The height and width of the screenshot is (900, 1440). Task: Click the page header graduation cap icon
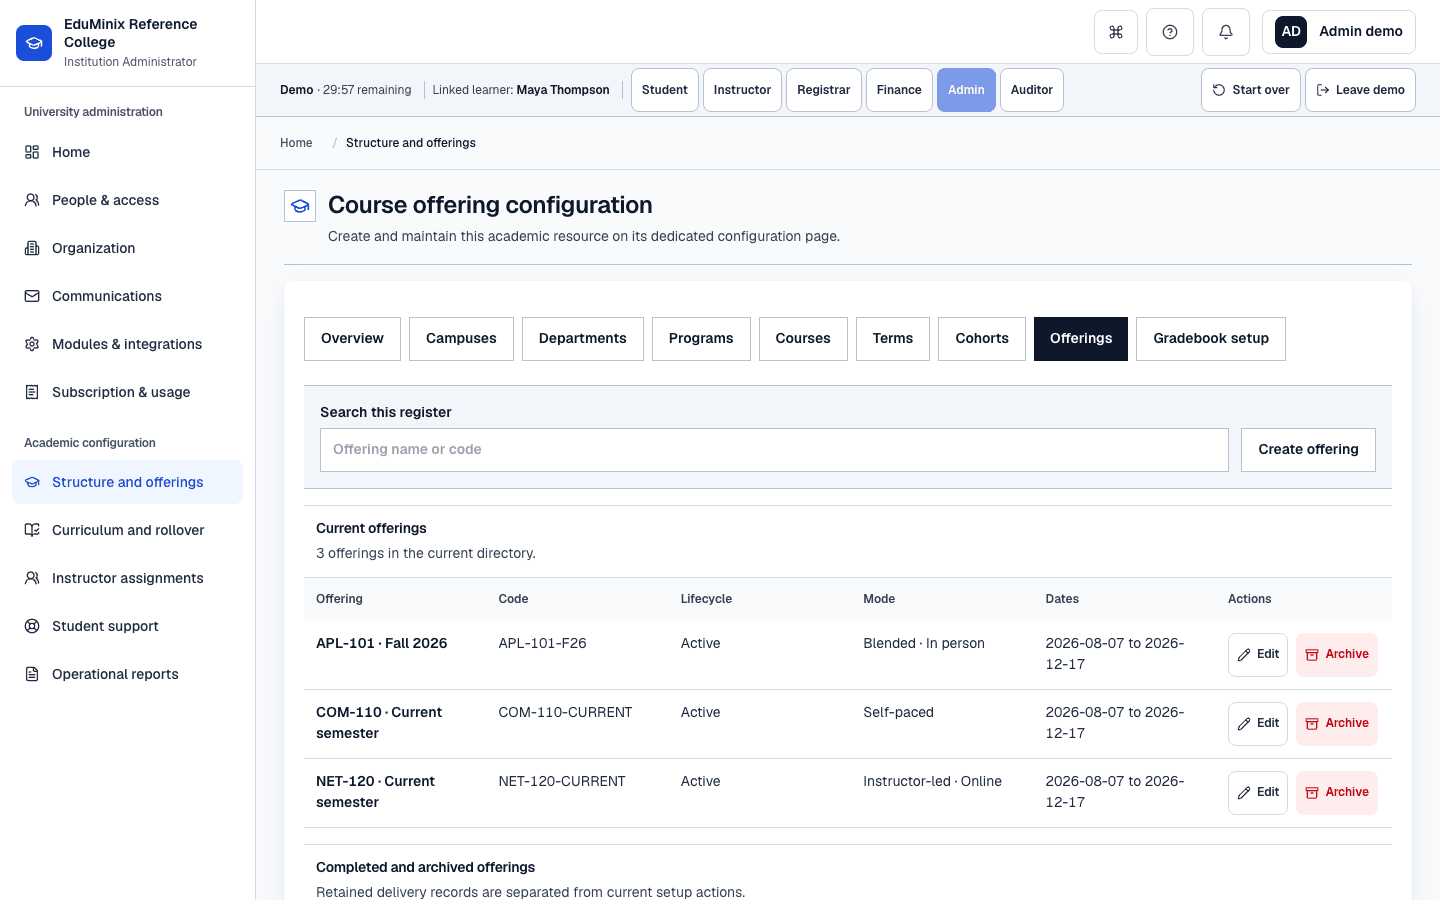coord(300,206)
